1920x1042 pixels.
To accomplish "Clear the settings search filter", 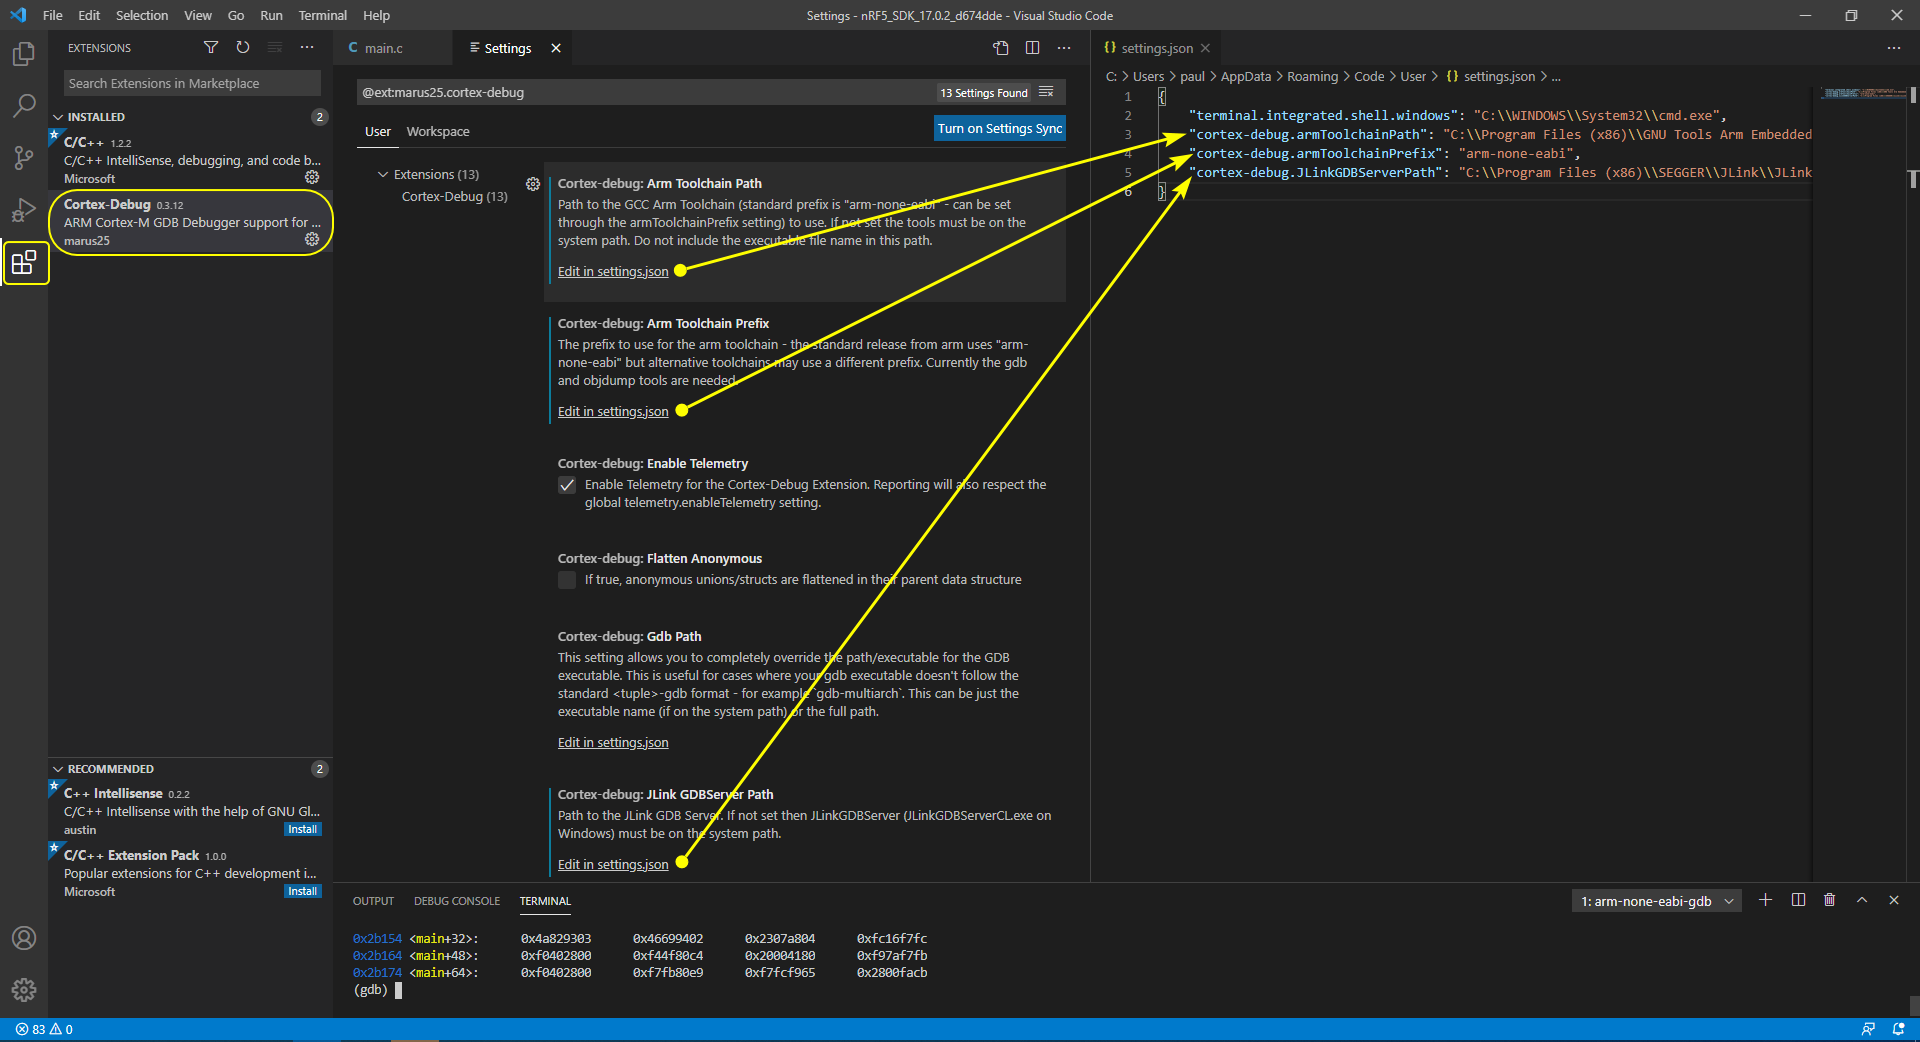I will pyautogui.click(x=1046, y=92).
